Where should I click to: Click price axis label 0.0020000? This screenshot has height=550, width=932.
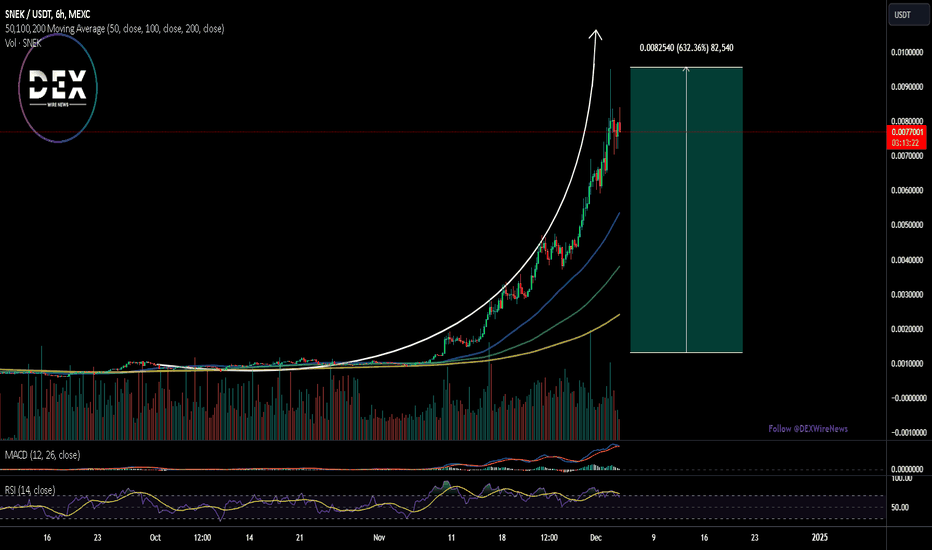click(x=907, y=329)
